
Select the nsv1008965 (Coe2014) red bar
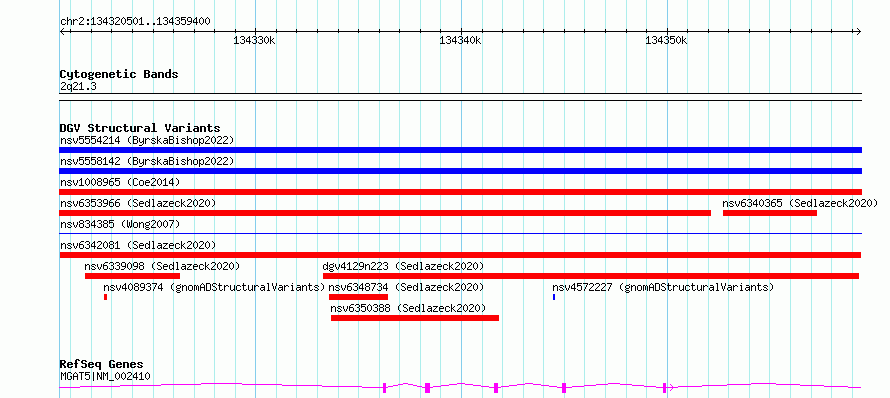pos(460,192)
